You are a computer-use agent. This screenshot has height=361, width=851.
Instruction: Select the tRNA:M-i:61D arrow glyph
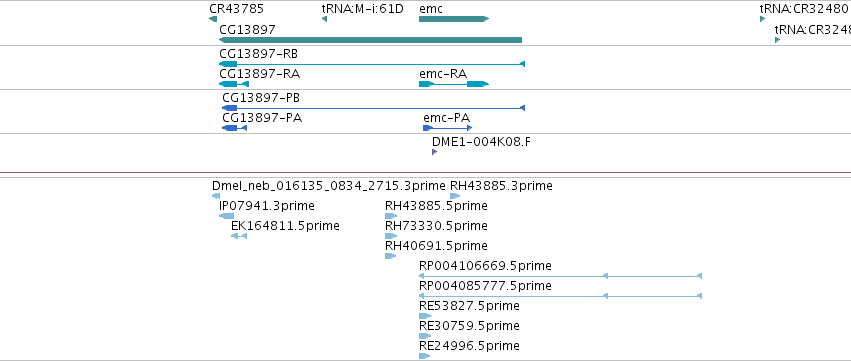[x=324, y=19]
